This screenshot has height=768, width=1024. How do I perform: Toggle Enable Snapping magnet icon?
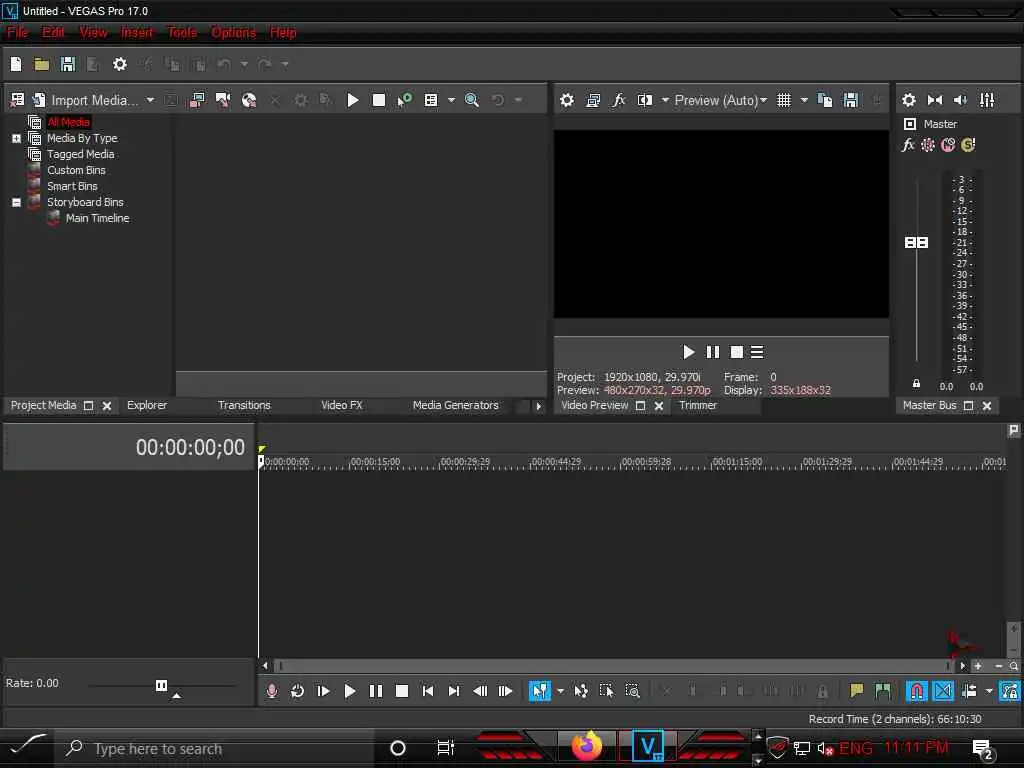[916, 691]
